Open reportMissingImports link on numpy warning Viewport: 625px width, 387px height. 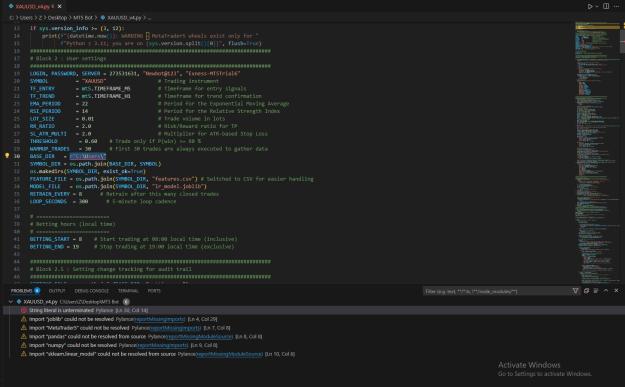coord(163,346)
